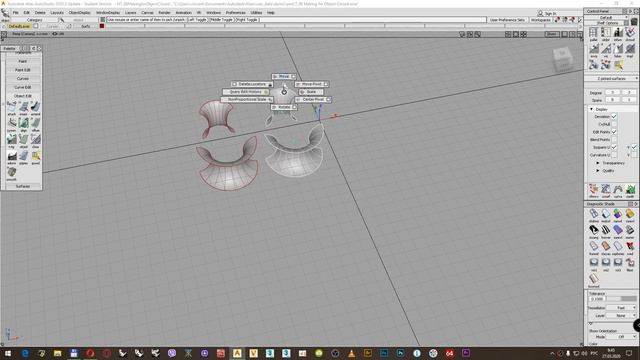Open the Preferences menu
This screenshot has width=640, height=360.
point(236,13)
